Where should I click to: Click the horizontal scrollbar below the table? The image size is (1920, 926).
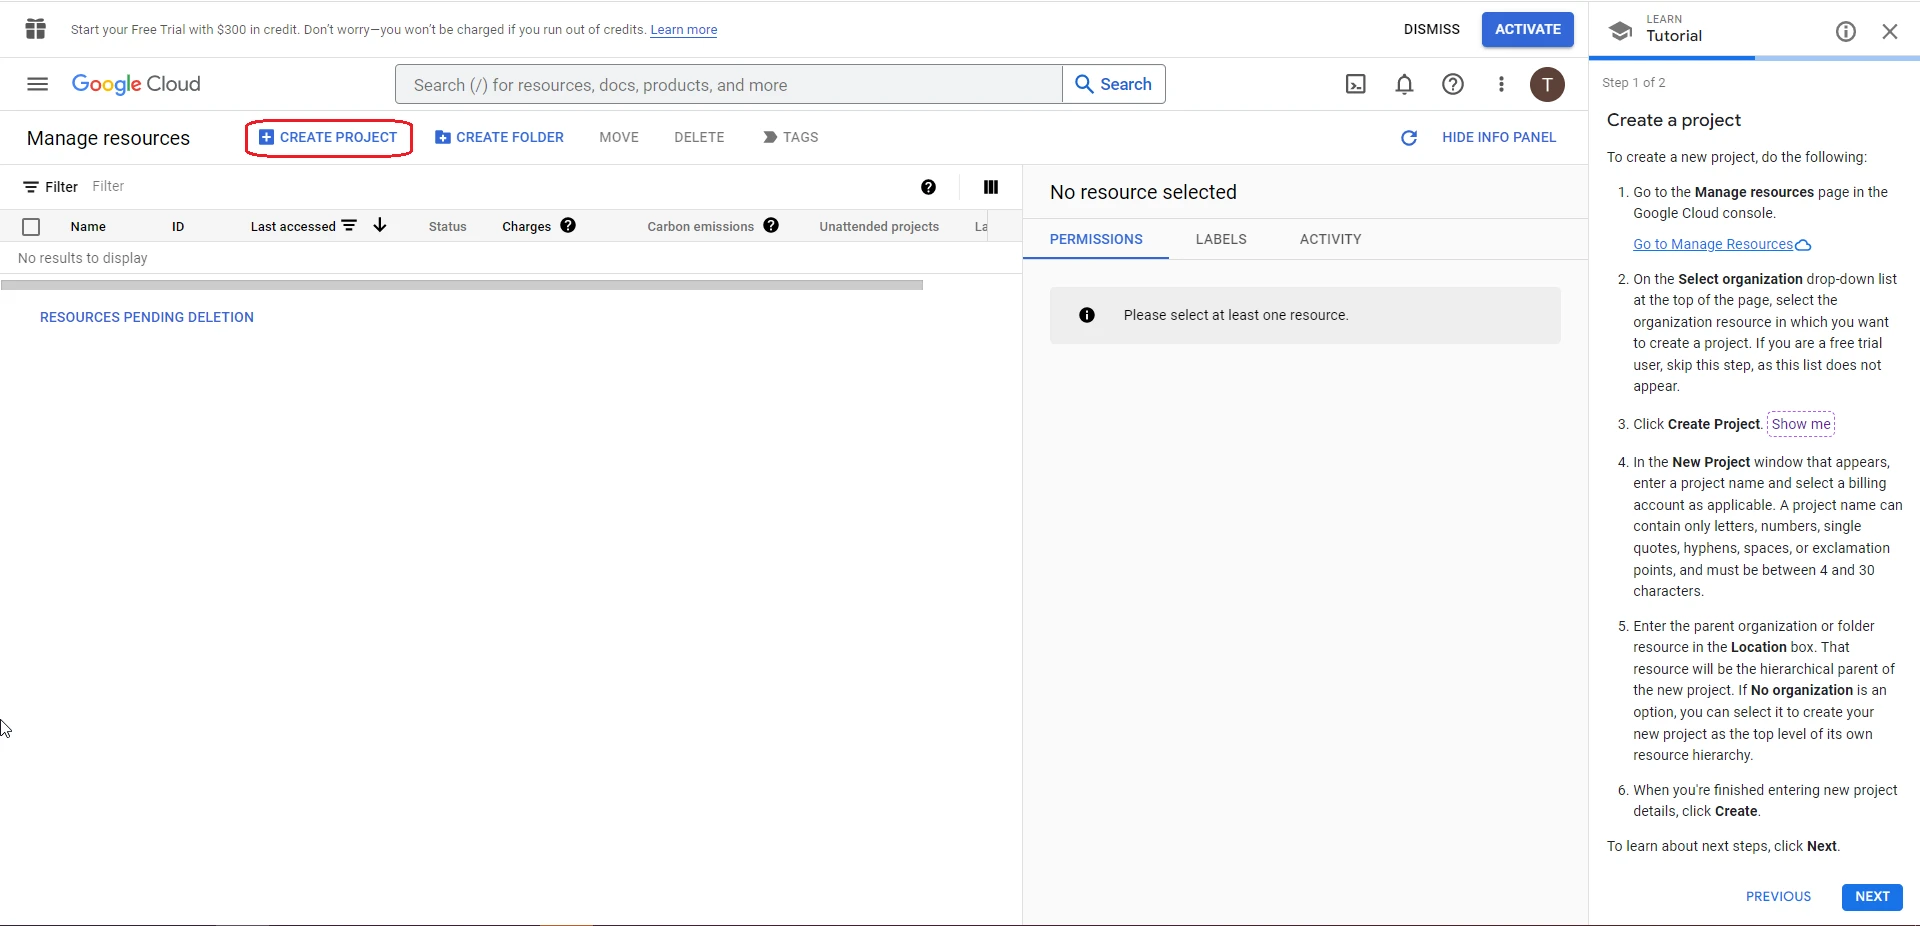[462, 285]
